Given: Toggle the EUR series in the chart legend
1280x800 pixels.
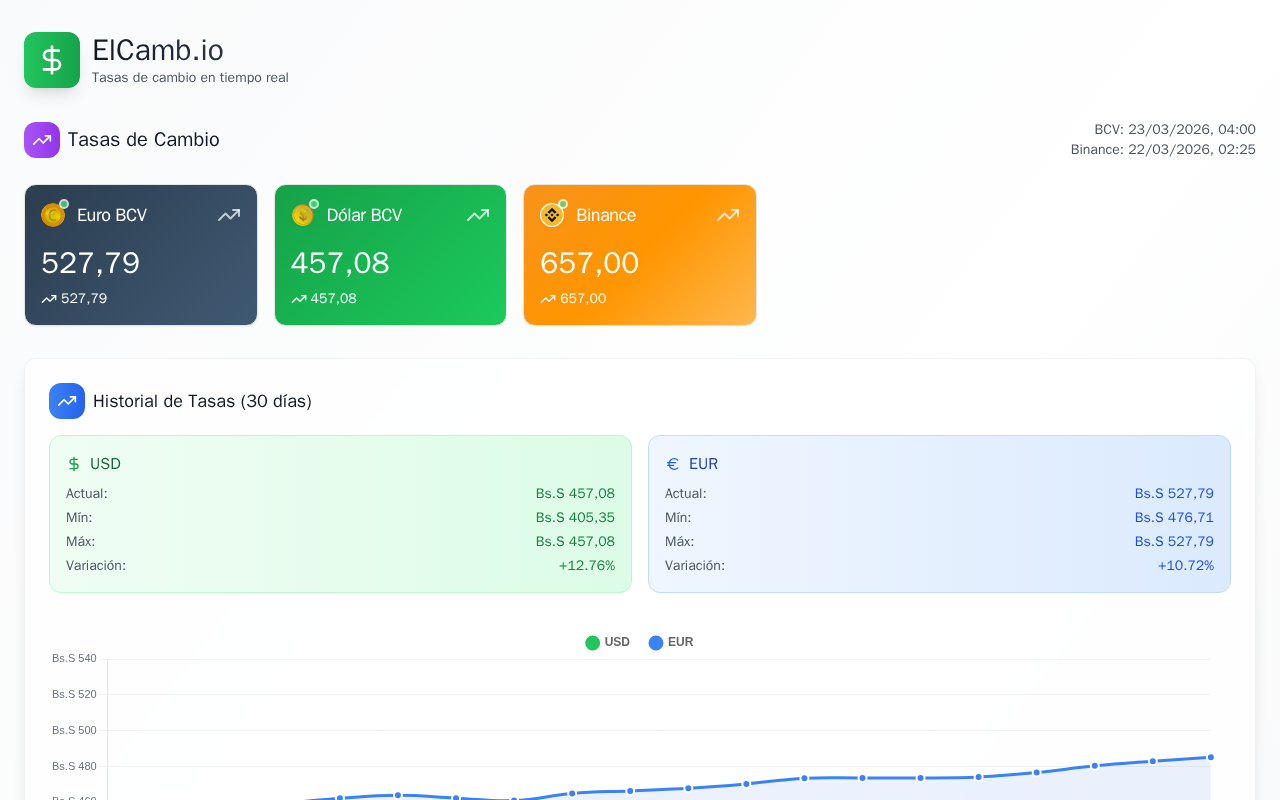Looking at the screenshot, I should point(671,642).
